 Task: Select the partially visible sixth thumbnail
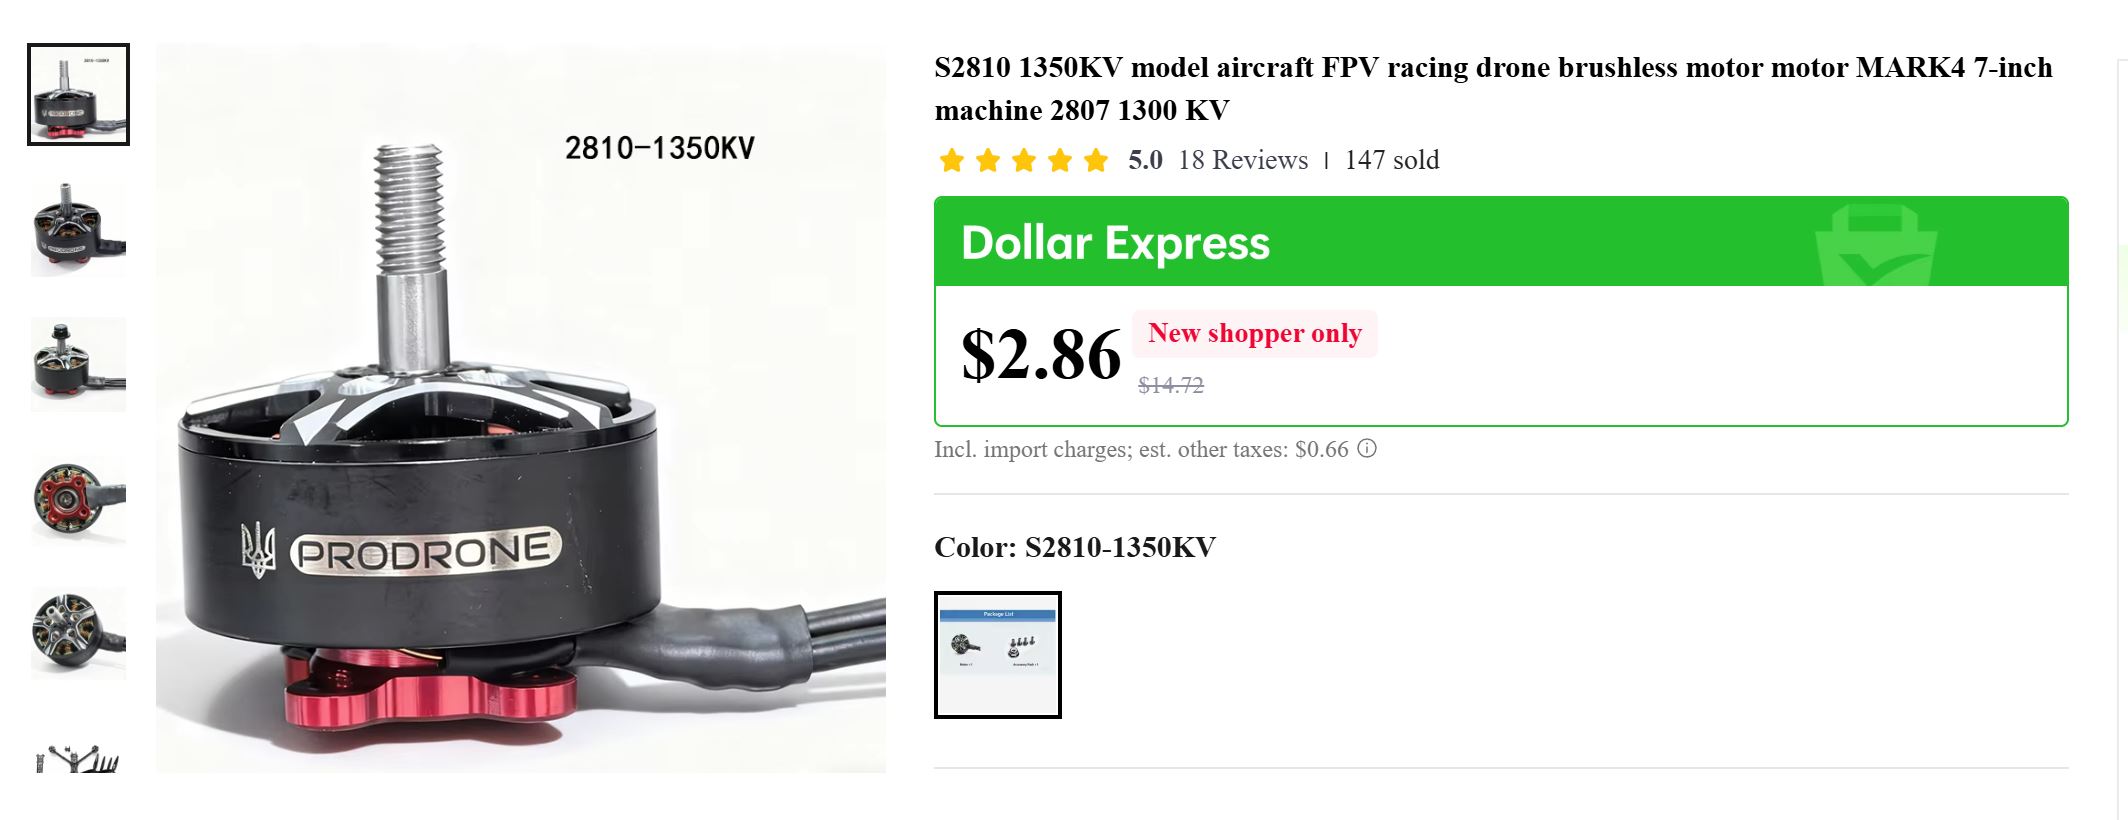coord(78,757)
